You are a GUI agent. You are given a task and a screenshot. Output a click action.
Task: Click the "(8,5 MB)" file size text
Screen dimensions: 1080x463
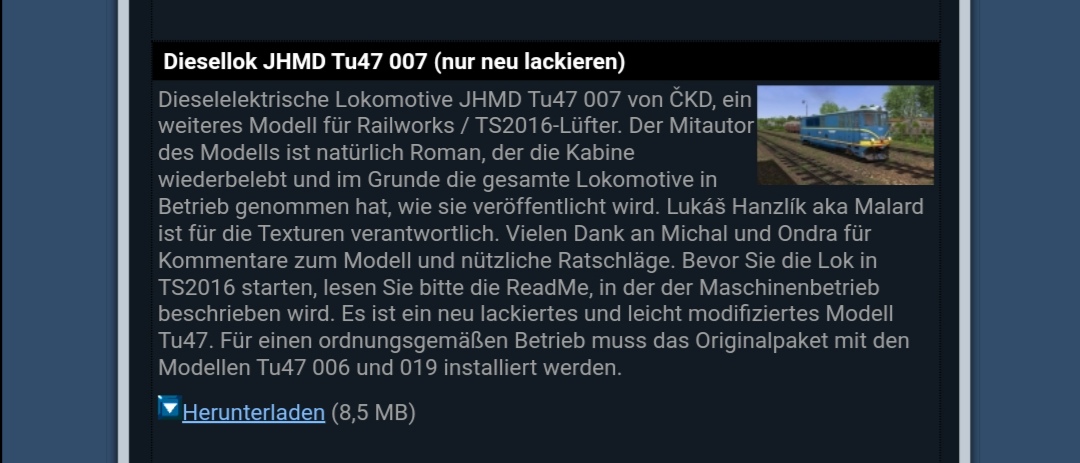coord(373,412)
